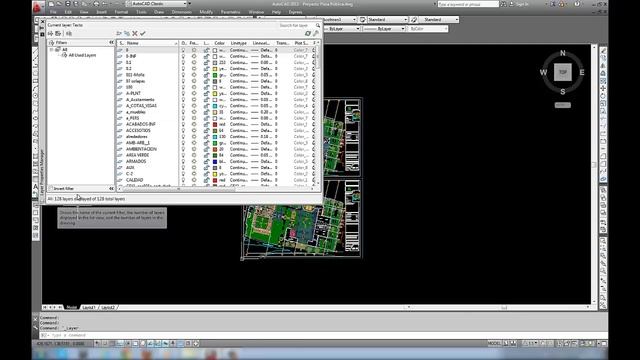Toggle the Invert filter checkbox

point(51,189)
